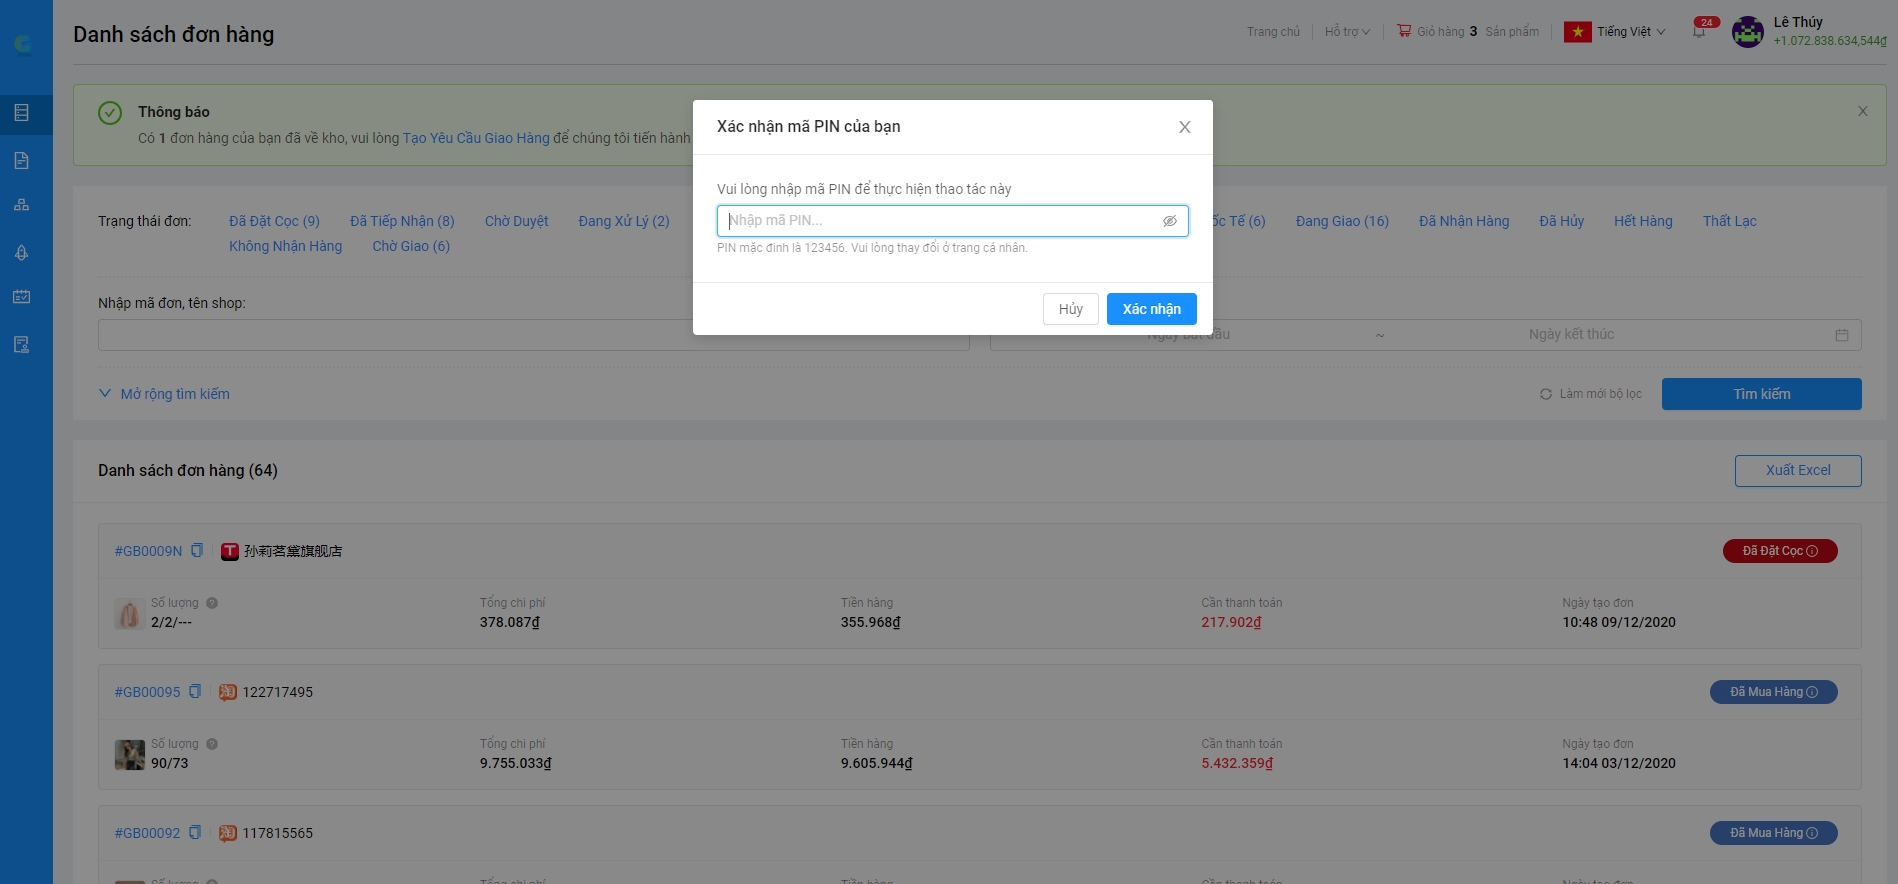
Task: Click the Xác nhận button
Action: click(x=1151, y=309)
